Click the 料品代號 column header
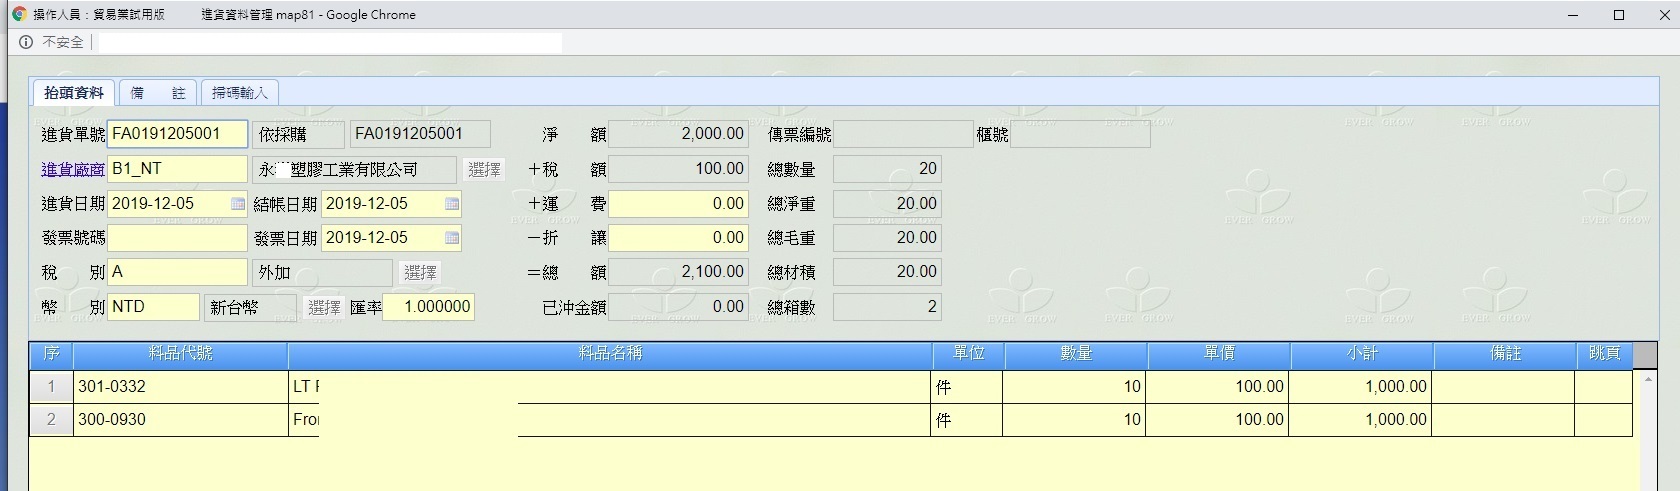This screenshot has width=1680, height=491. click(180, 354)
